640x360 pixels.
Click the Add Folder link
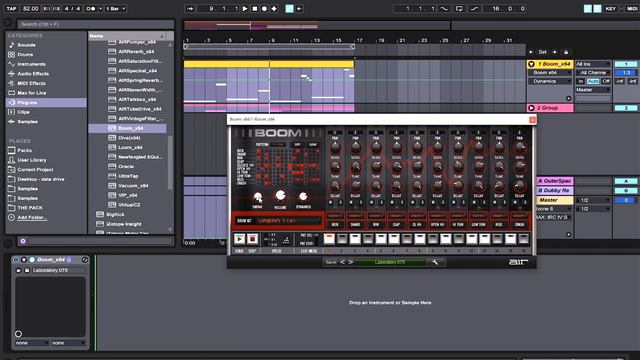[32, 218]
